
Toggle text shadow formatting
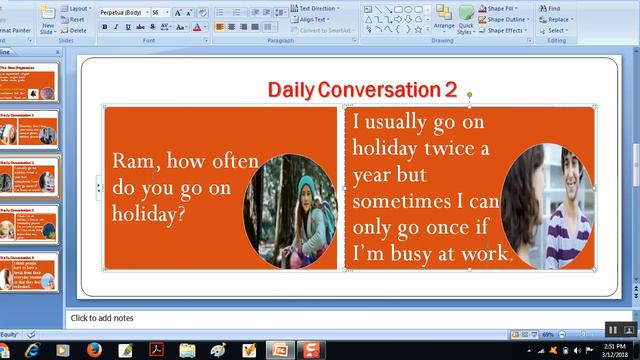coord(152,27)
